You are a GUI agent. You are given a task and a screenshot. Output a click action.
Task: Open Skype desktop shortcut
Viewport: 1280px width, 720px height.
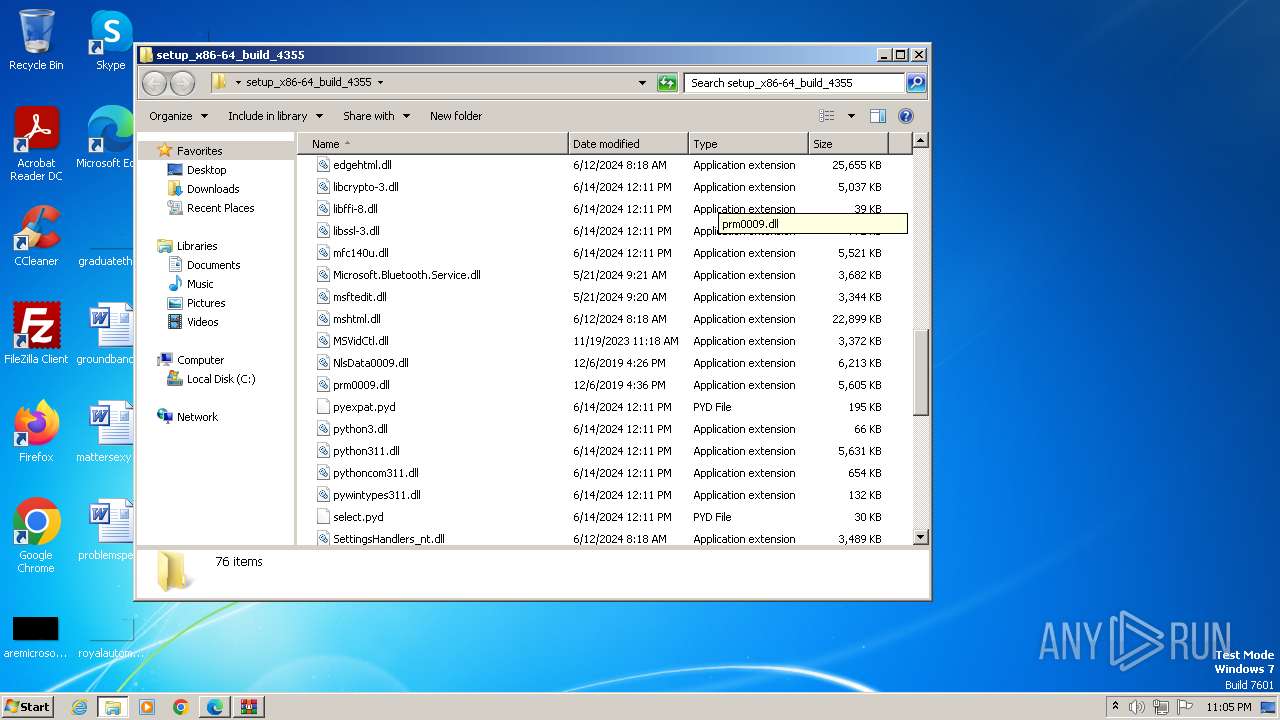[x=110, y=40]
